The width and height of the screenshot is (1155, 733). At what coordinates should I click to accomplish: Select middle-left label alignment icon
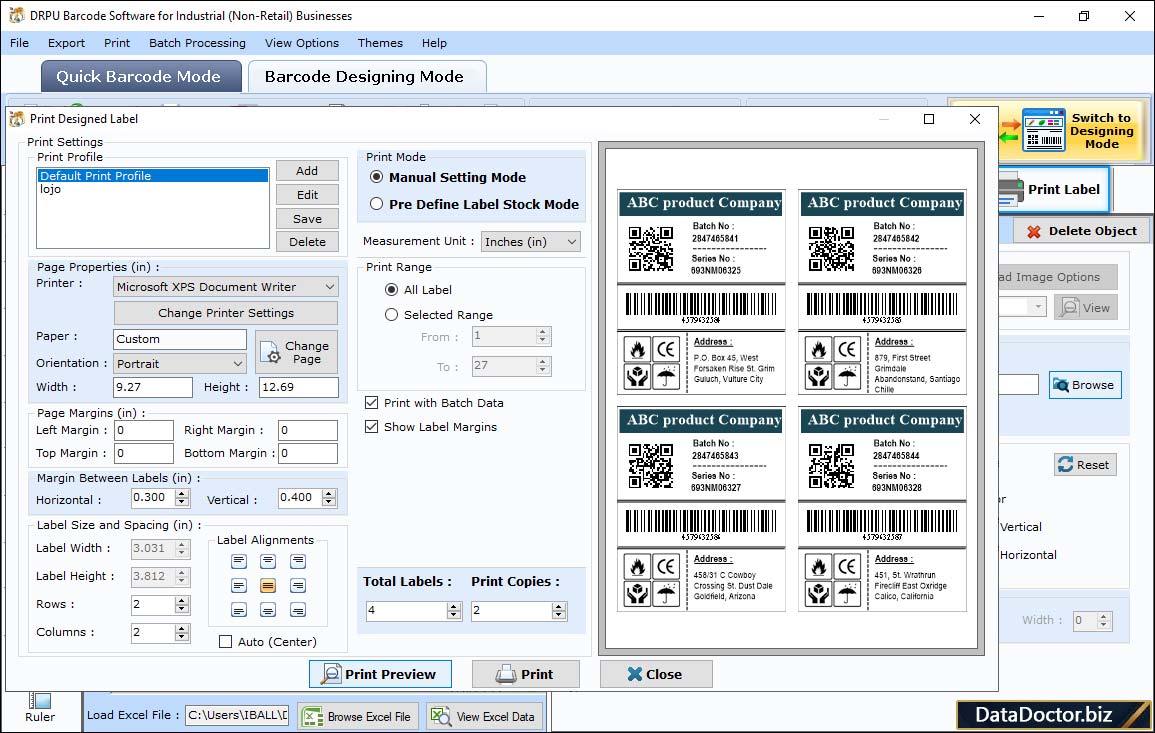239,586
